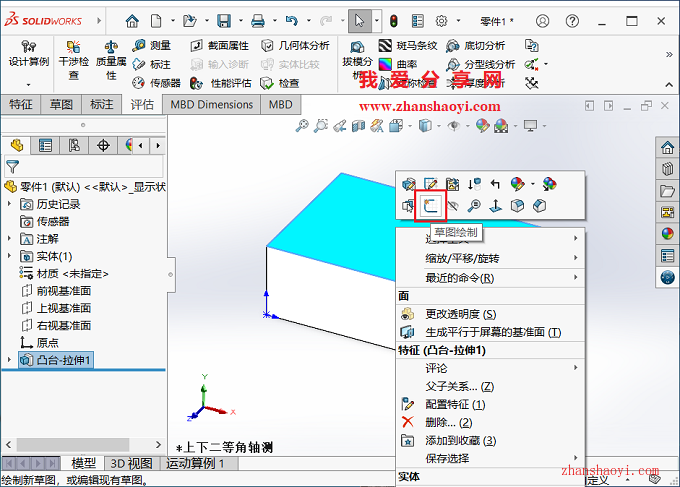Open the options gear icon

[441, 20]
